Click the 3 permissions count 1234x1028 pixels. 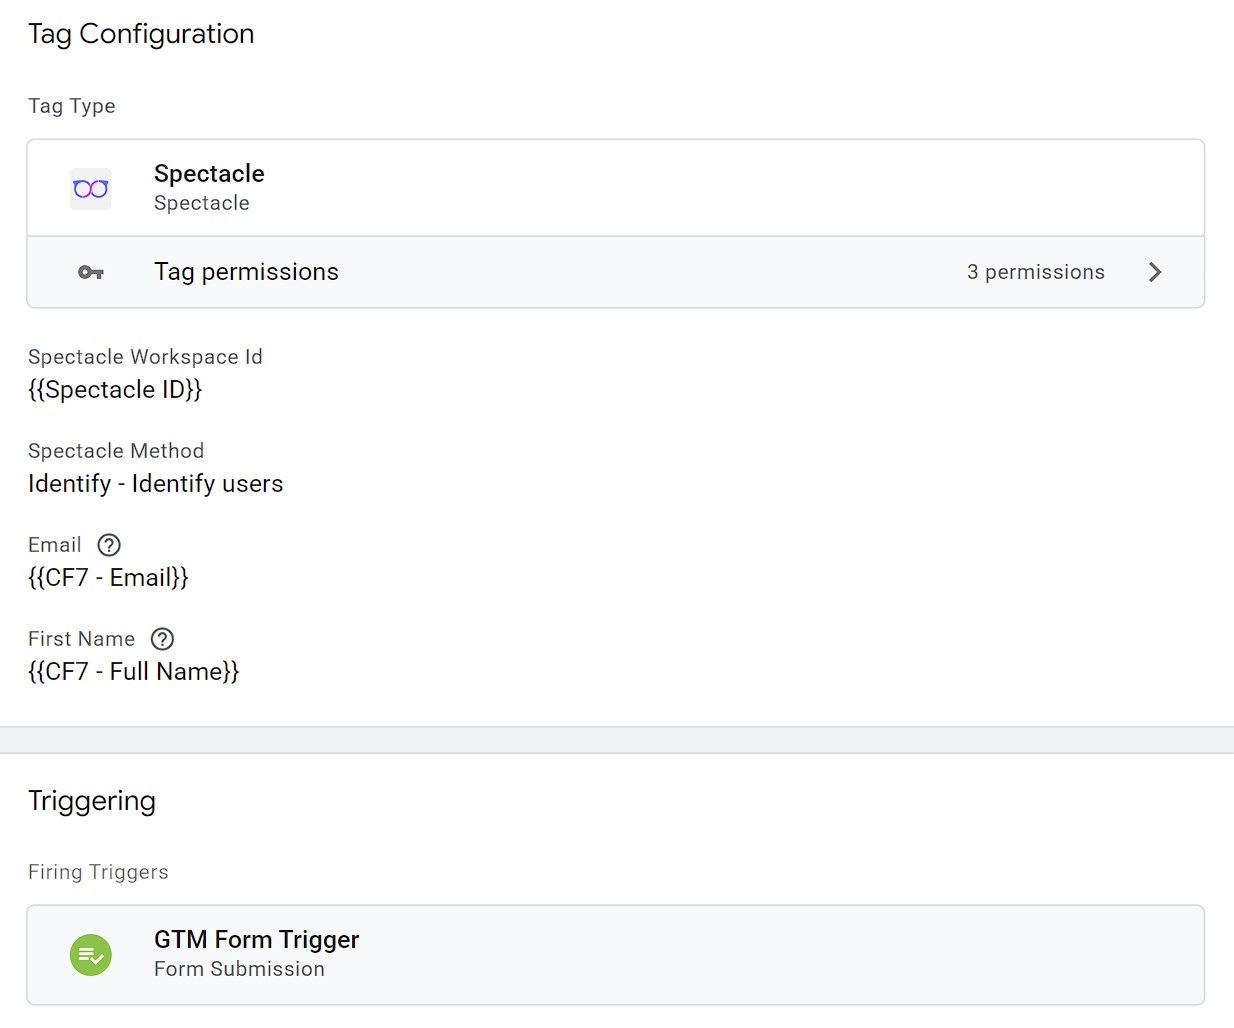coord(1036,272)
